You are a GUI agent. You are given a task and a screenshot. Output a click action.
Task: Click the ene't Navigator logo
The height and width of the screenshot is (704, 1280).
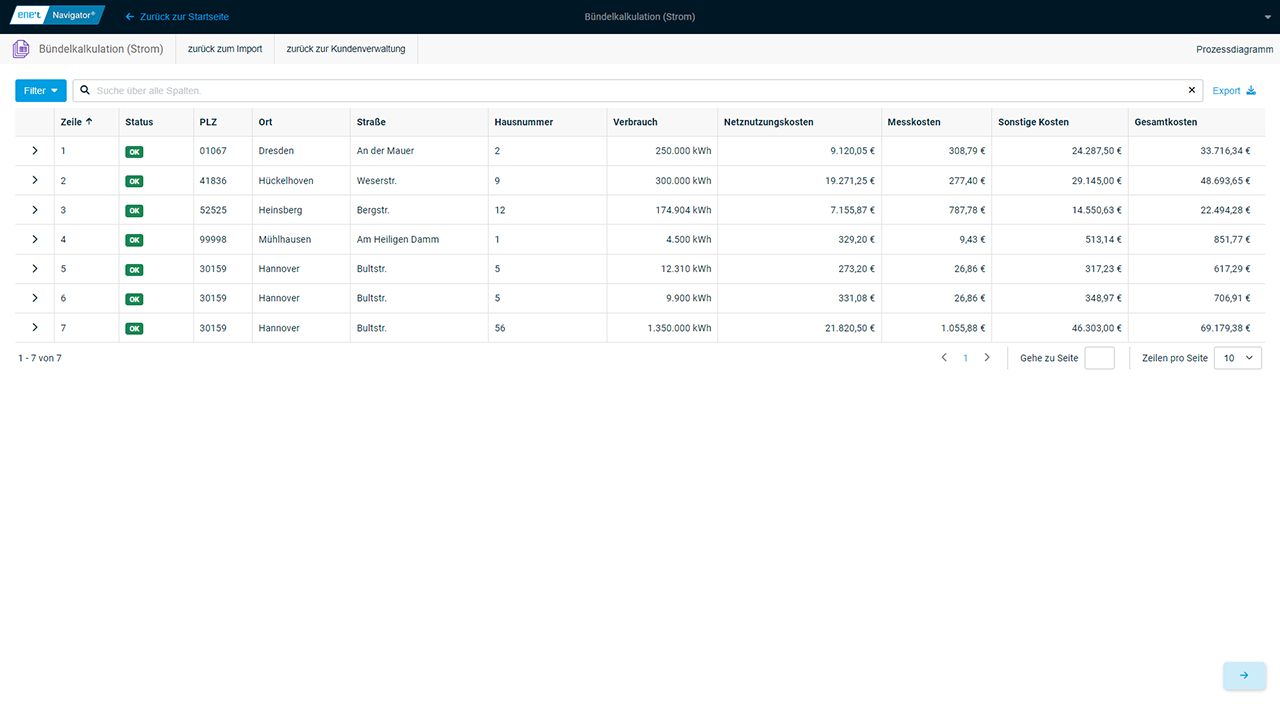(x=57, y=16)
